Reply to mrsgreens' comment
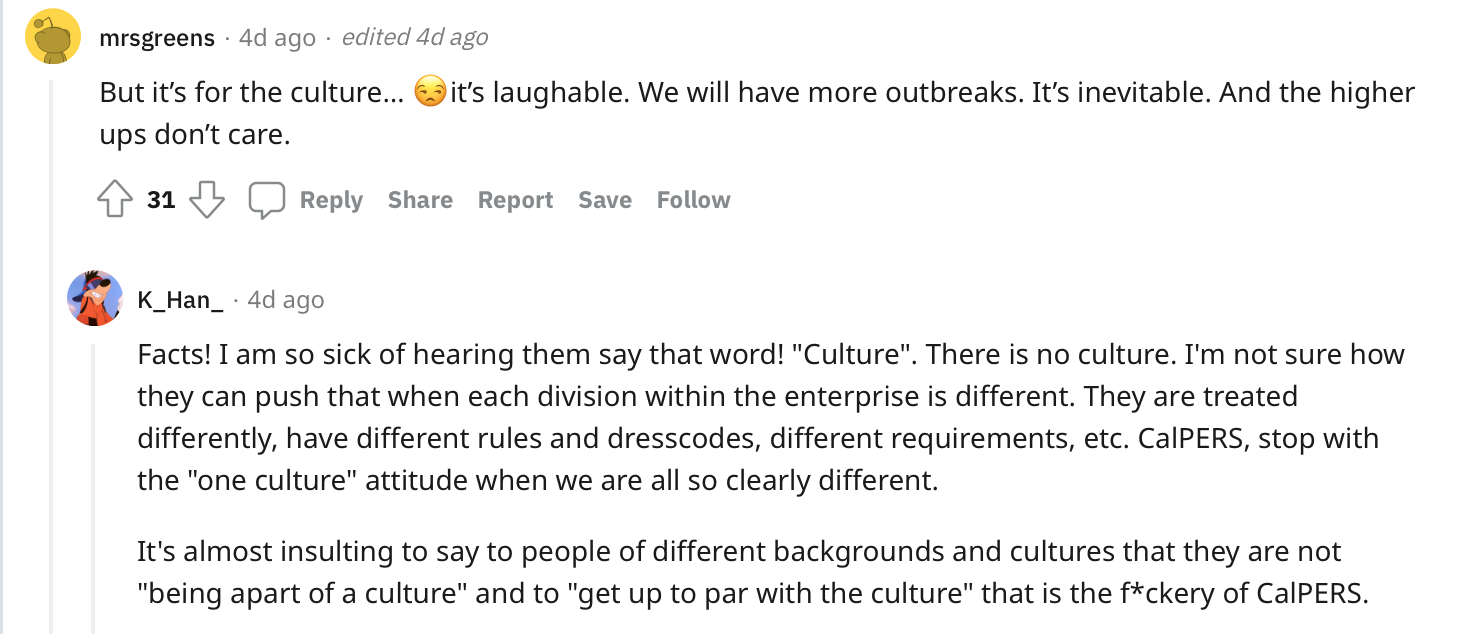The height and width of the screenshot is (634, 1466). (x=331, y=200)
